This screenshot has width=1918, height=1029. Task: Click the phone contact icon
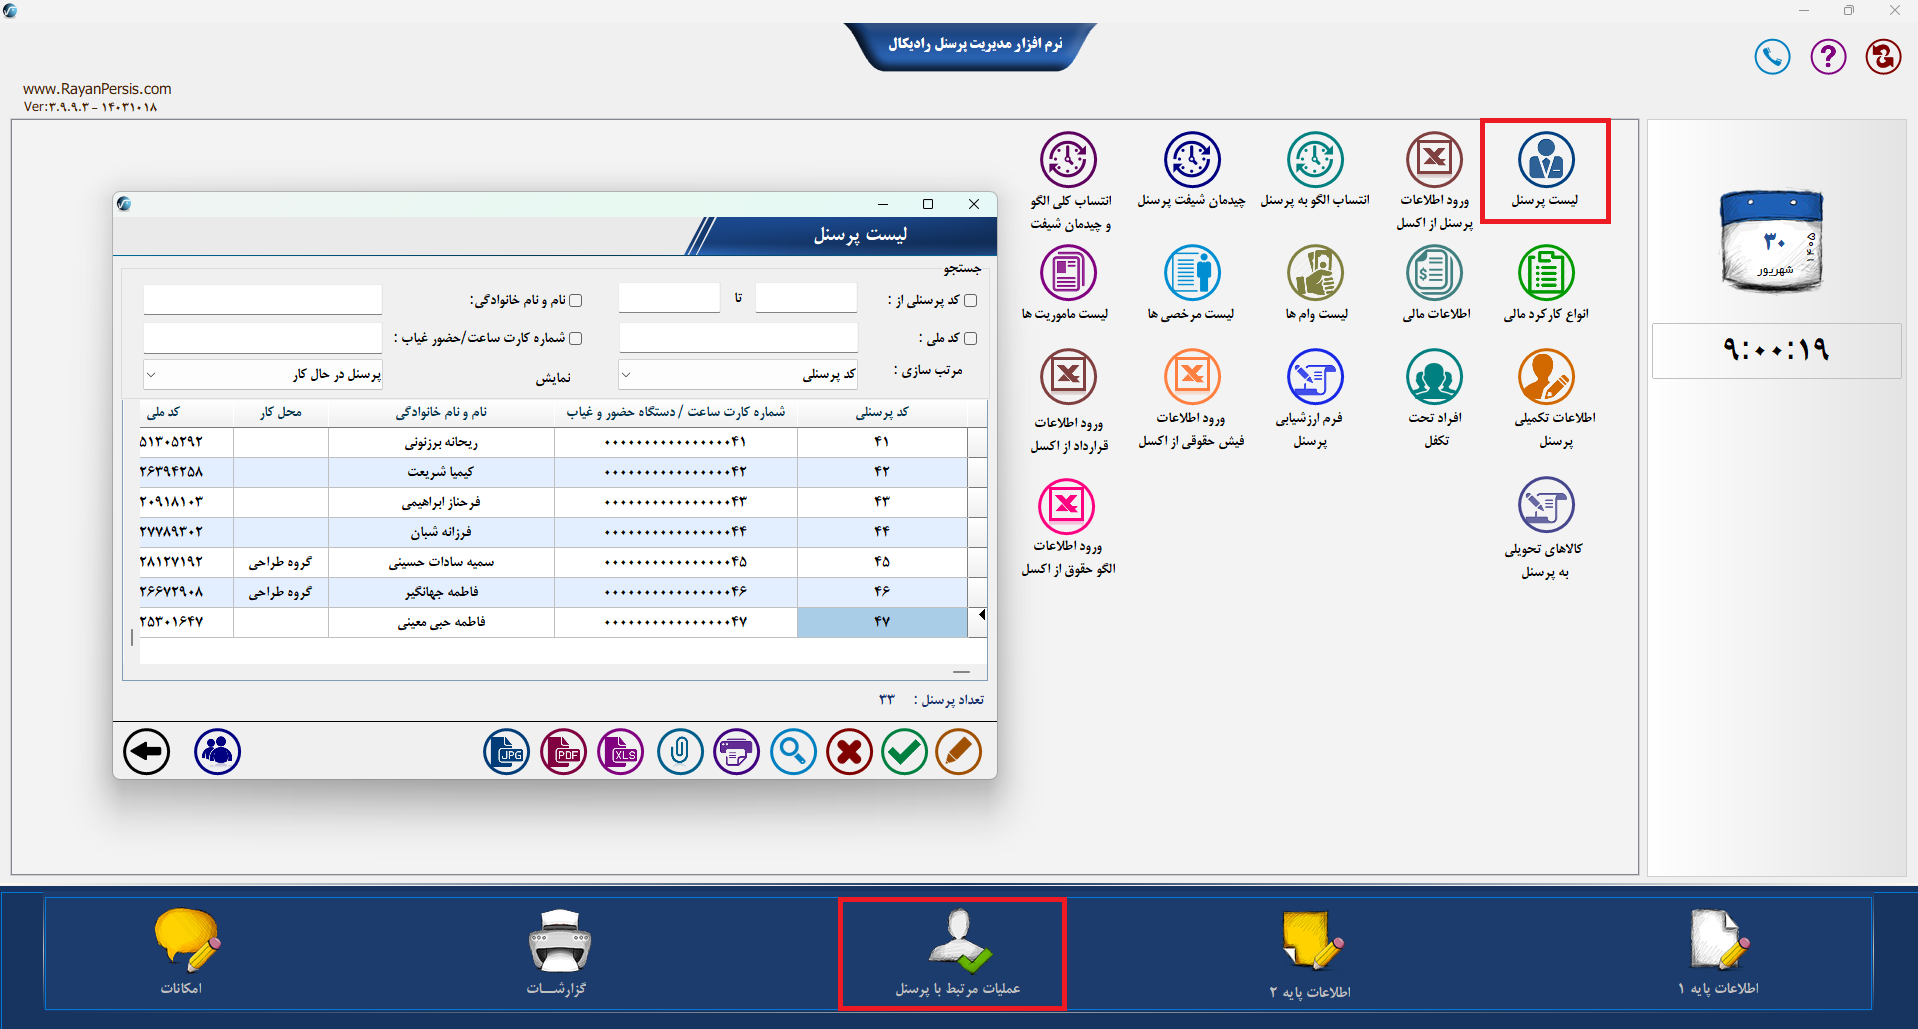point(1772,56)
